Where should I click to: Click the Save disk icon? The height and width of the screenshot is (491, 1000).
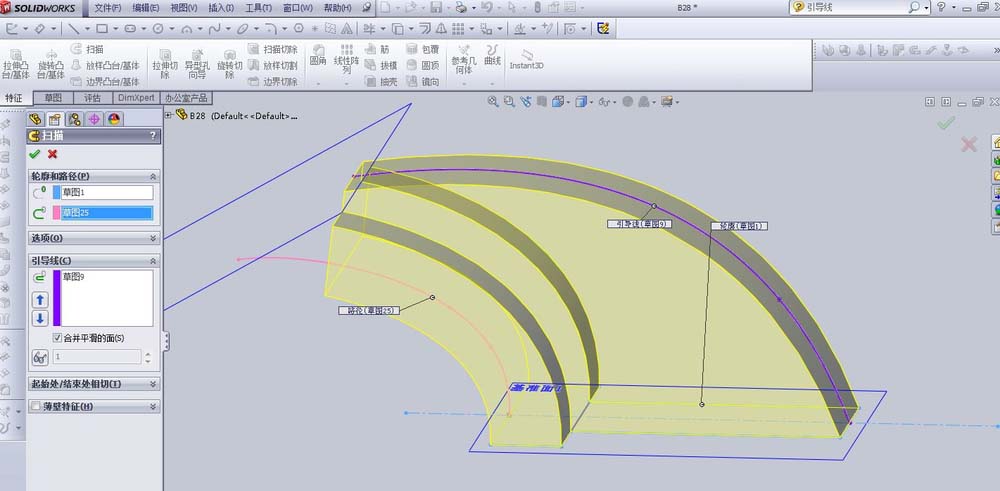[x=437, y=8]
